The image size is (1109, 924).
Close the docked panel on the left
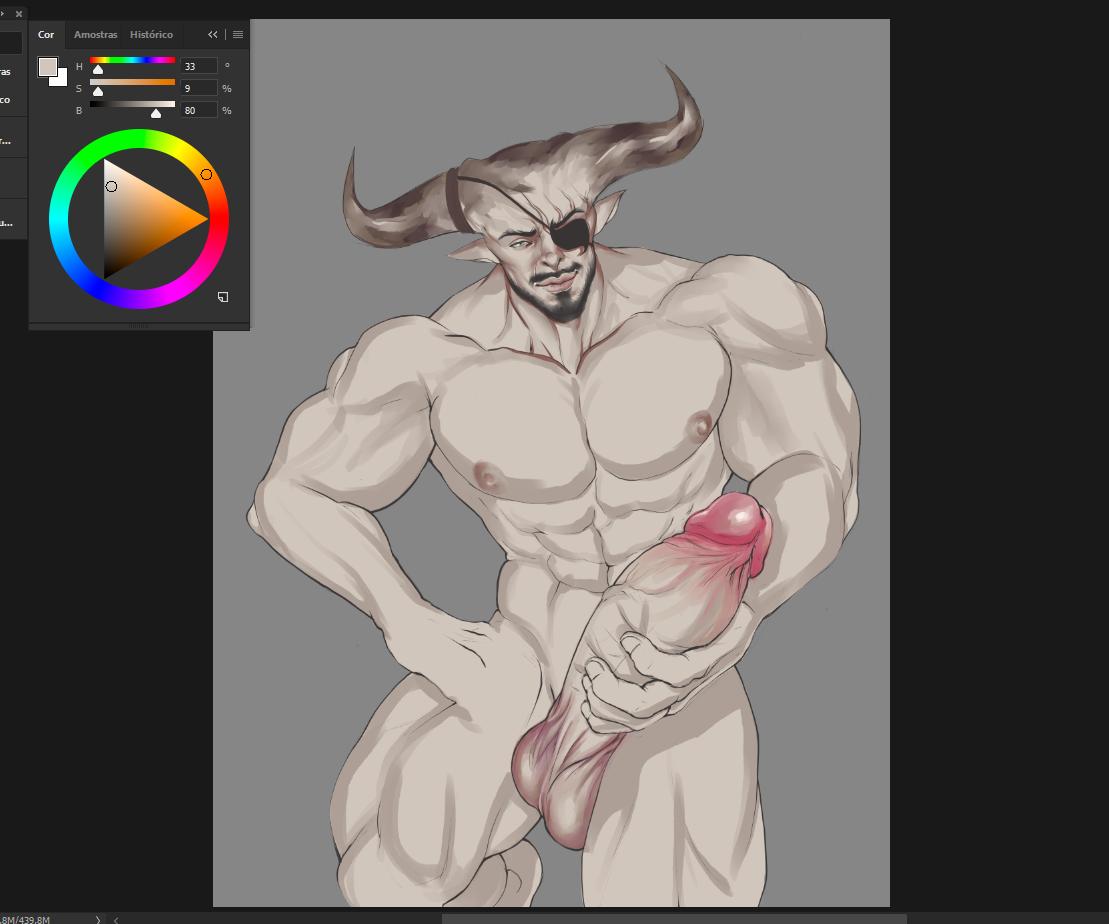[x=18, y=14]
